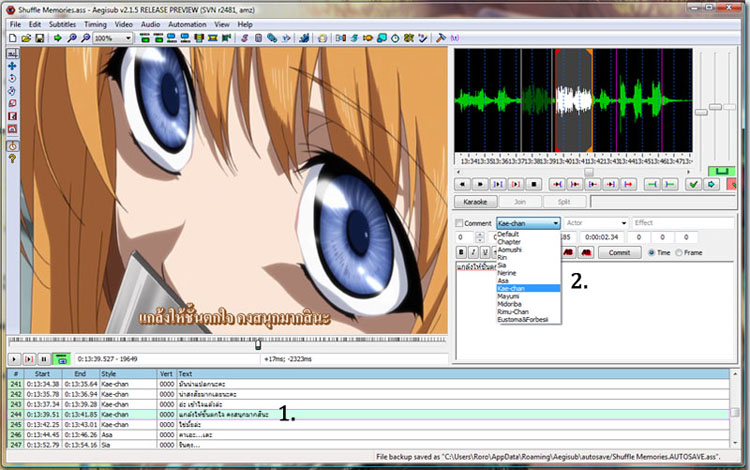750x470 pixels.
Task: Expand the Actor combo box
Action: 623,223
